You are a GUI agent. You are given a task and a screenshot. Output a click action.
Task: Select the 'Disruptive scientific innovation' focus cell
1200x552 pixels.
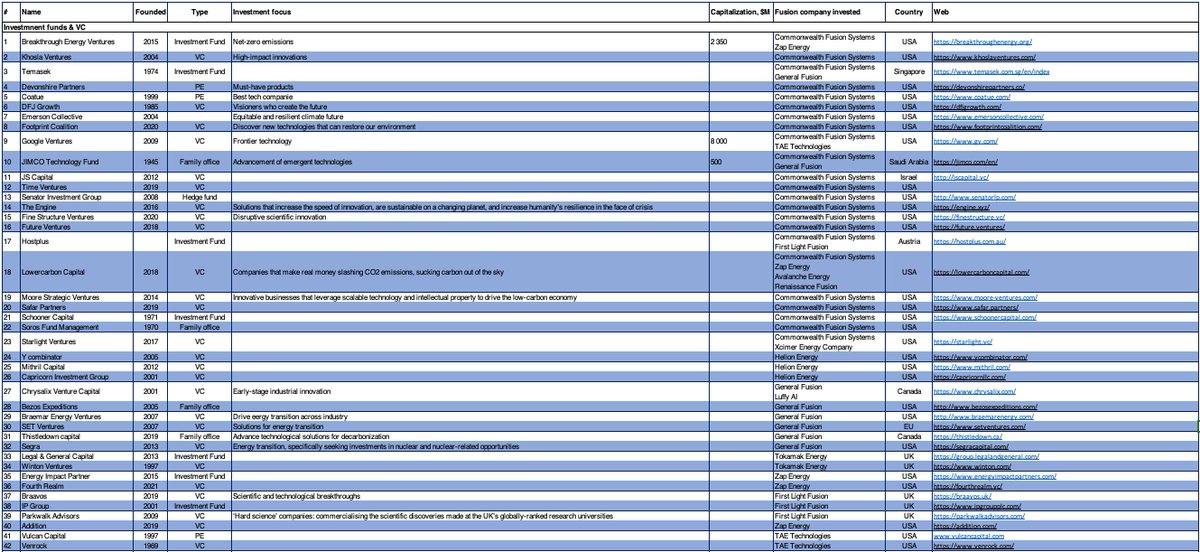(468, 215)
